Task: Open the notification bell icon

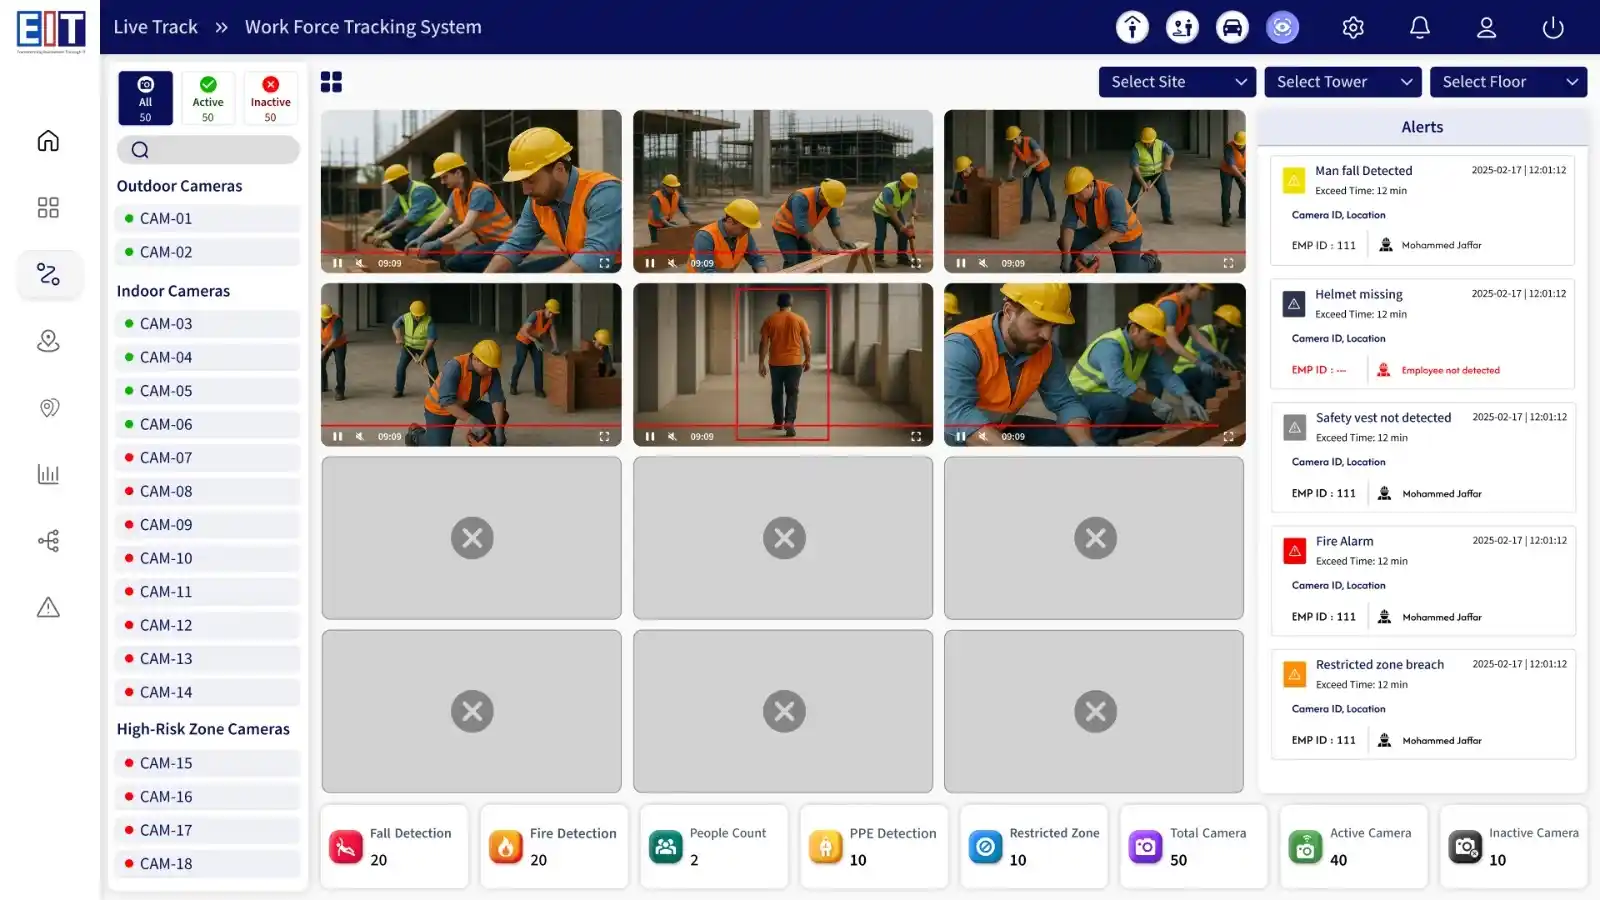Action: pyautogui.click(x=1420, y=27)
